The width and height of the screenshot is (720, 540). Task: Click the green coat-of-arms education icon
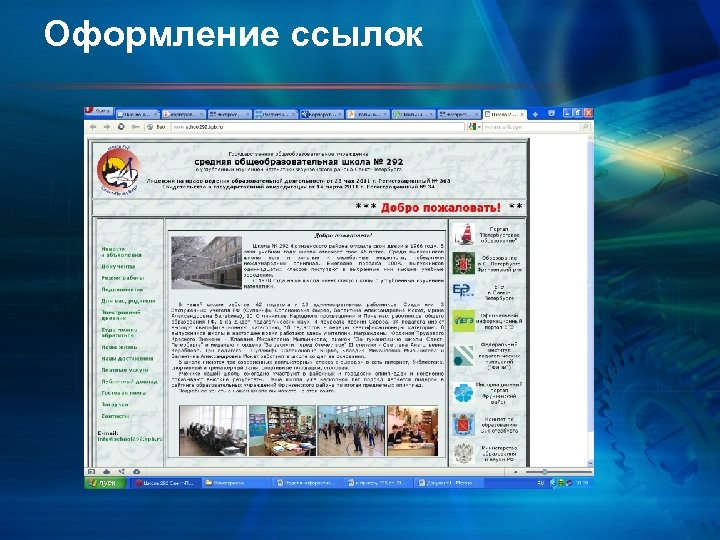(463, 263)
